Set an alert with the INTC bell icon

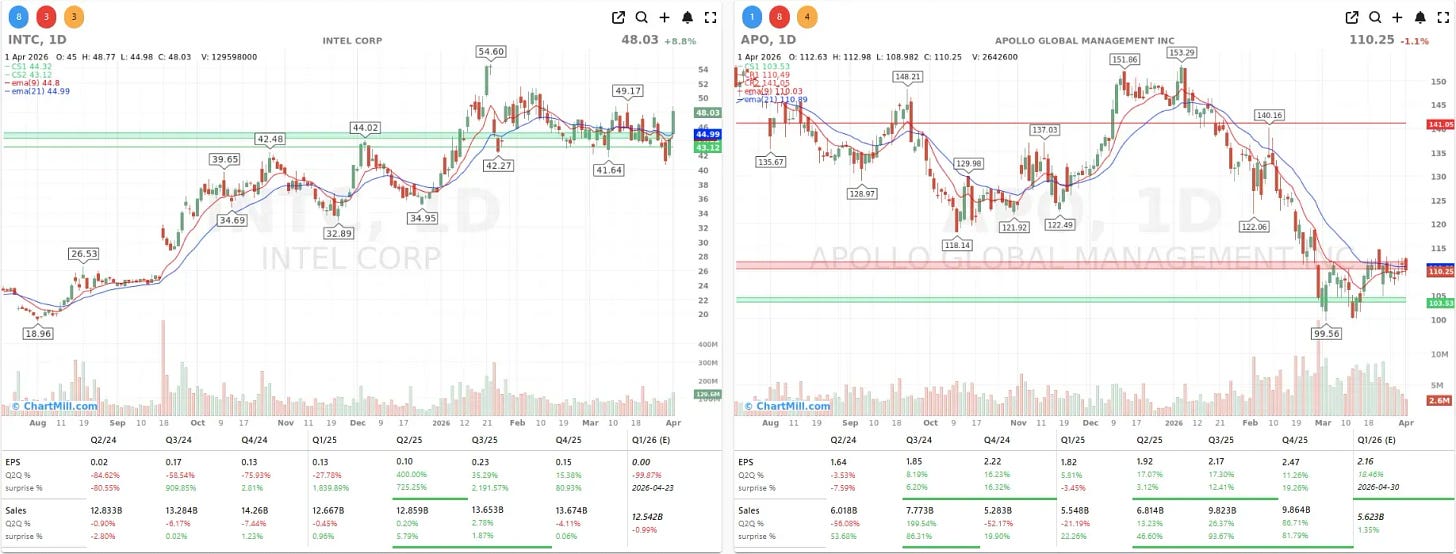(x=687, y=17)
